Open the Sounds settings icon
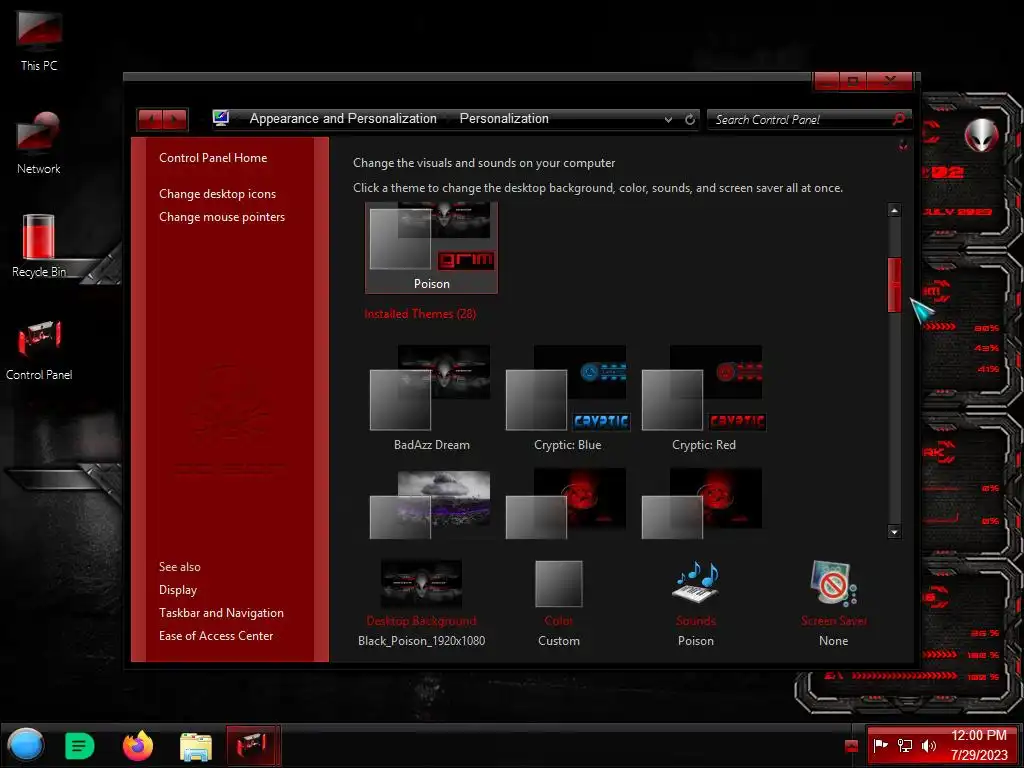1024x768 pixels. pos(696,583)
